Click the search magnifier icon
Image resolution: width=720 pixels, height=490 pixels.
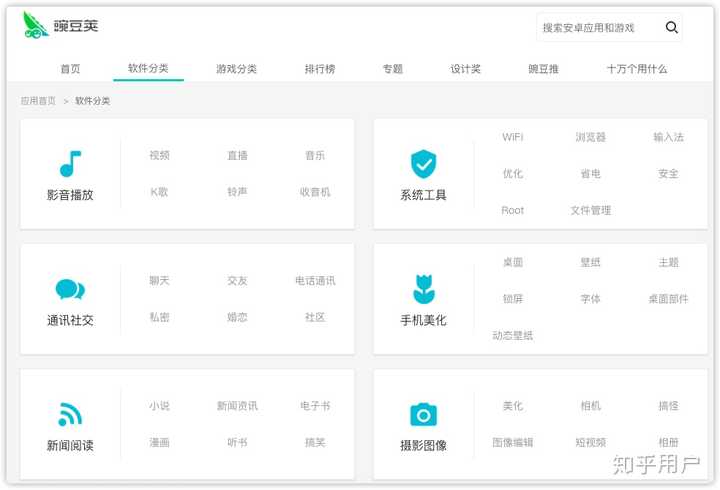point(671,28)
